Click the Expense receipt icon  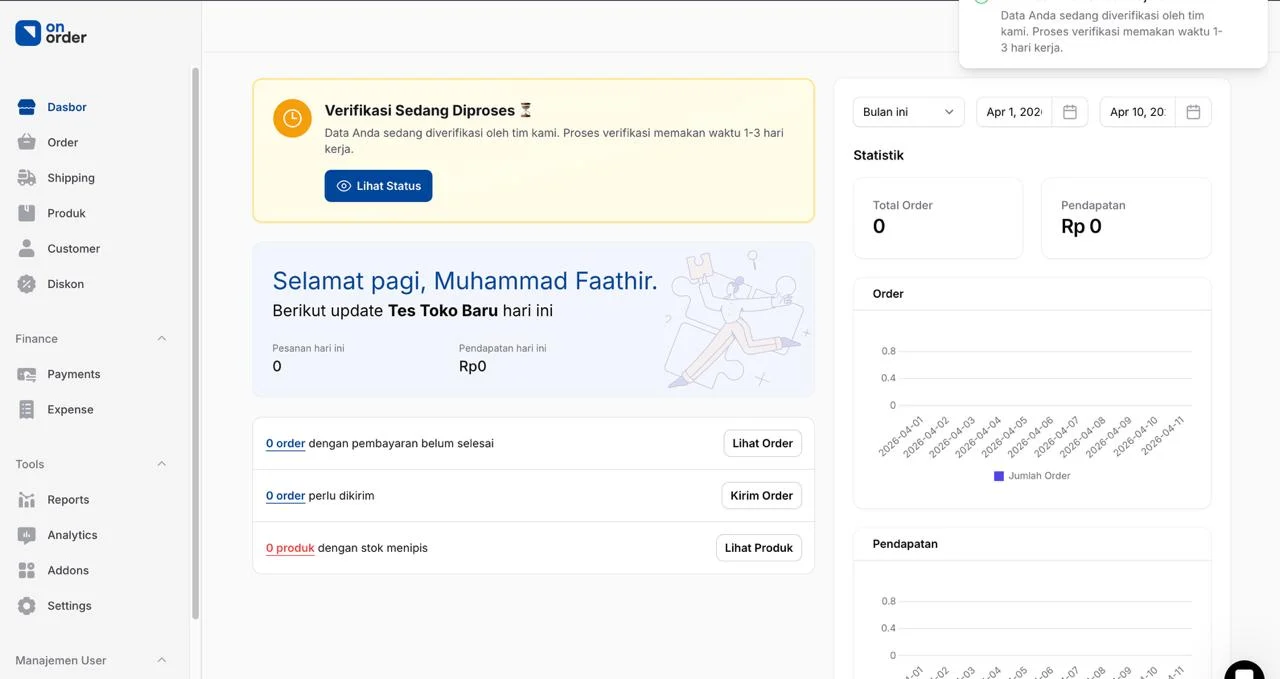coord(27,409)
